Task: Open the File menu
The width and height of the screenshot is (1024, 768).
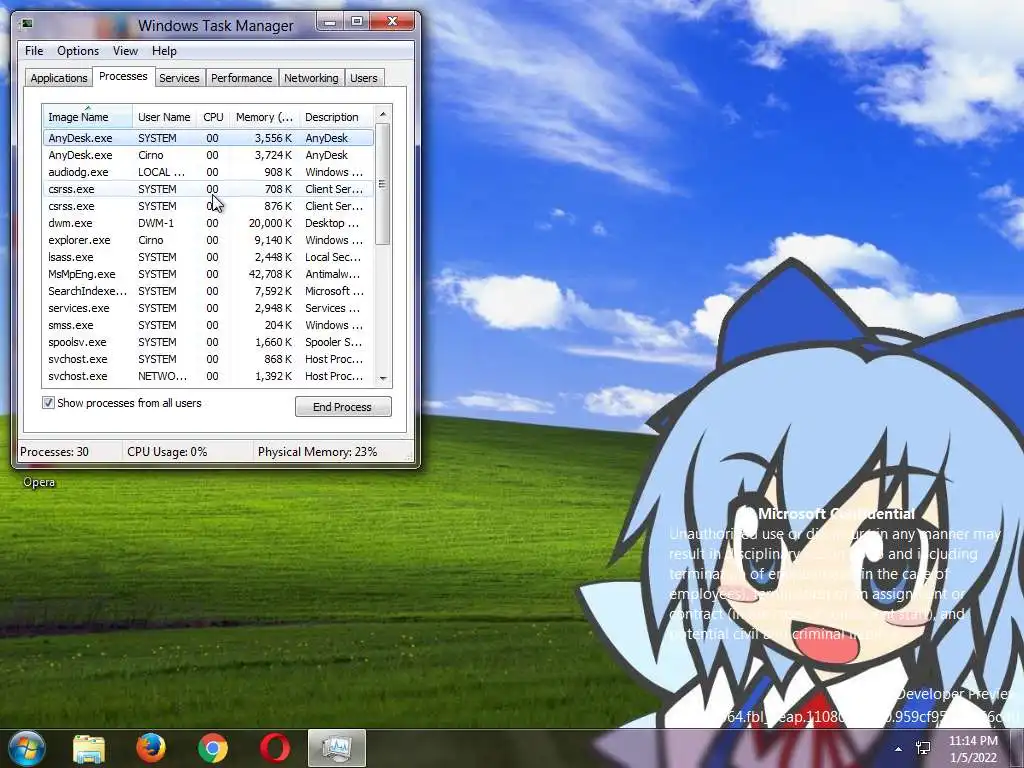Action: tap(34, 51)
